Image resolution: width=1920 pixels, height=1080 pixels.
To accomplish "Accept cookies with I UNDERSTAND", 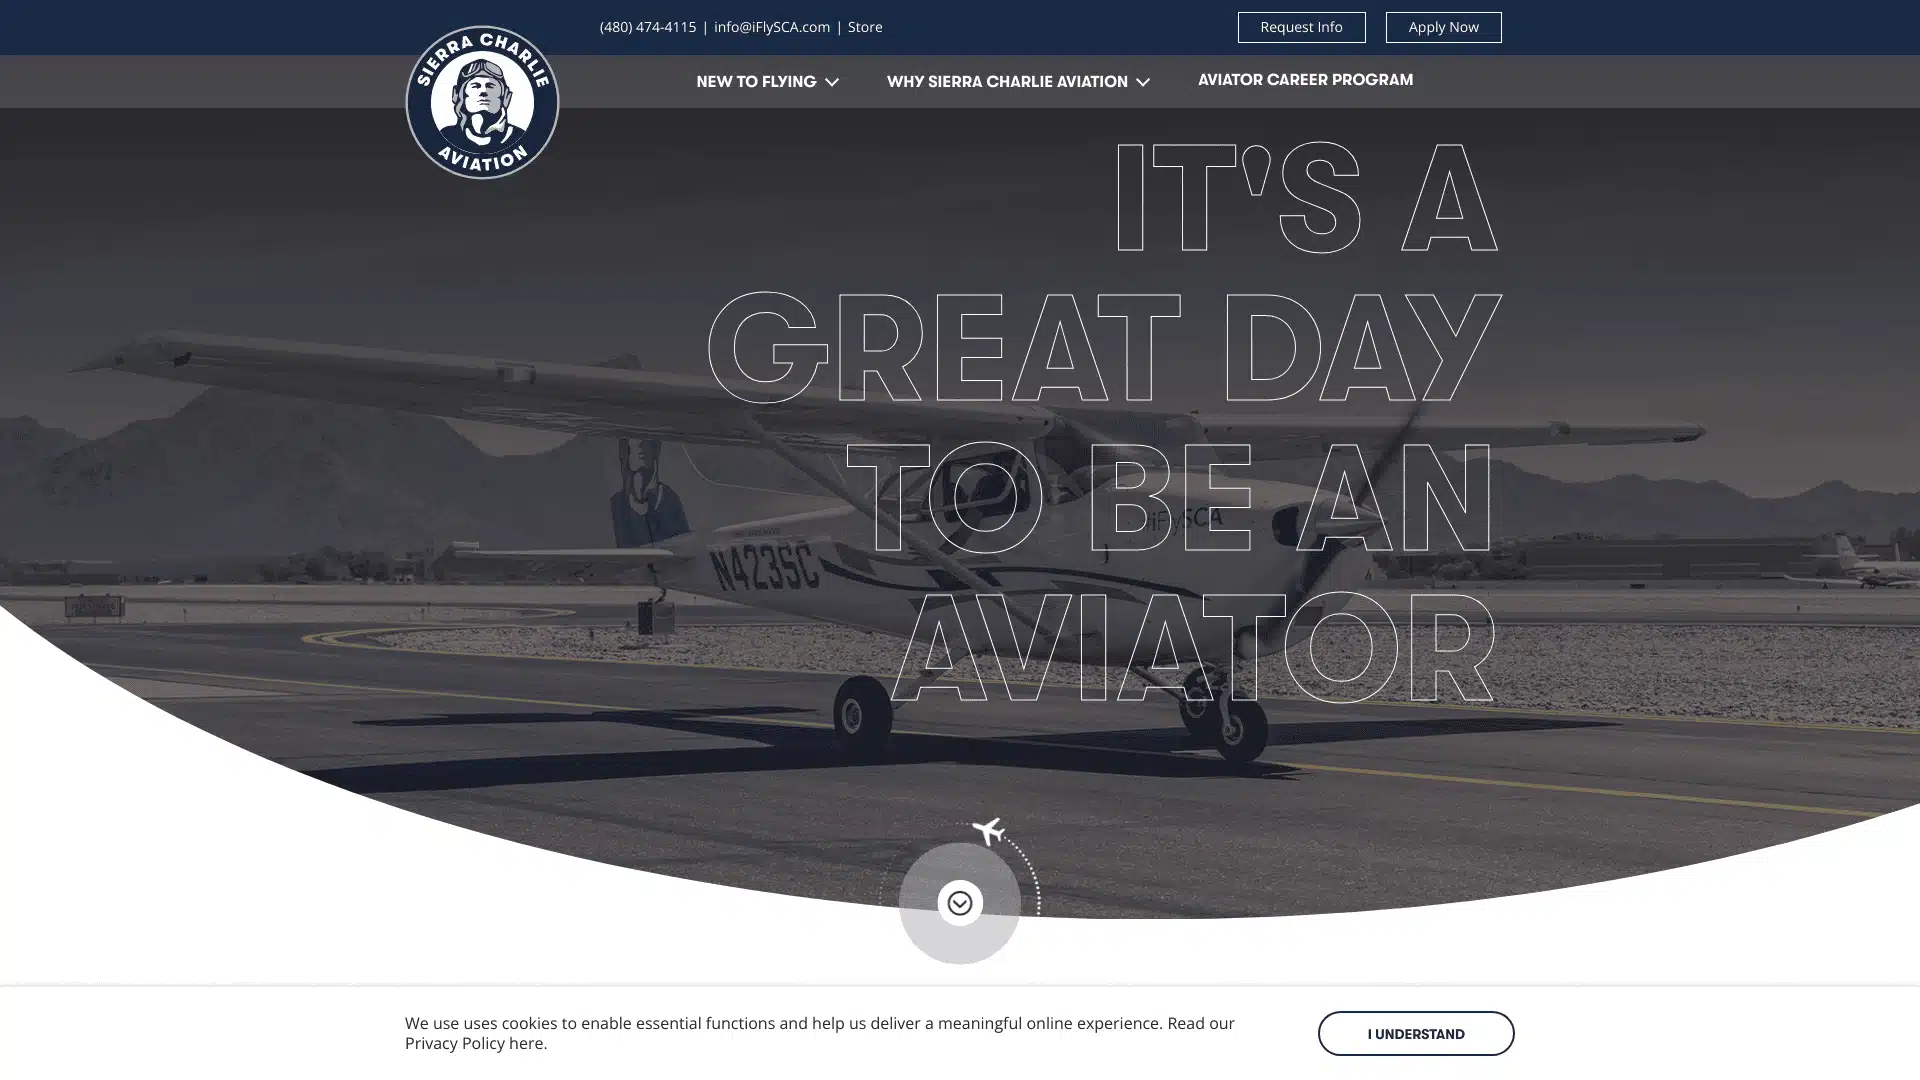I will pyautogui.click(x=1415, y=1033).
